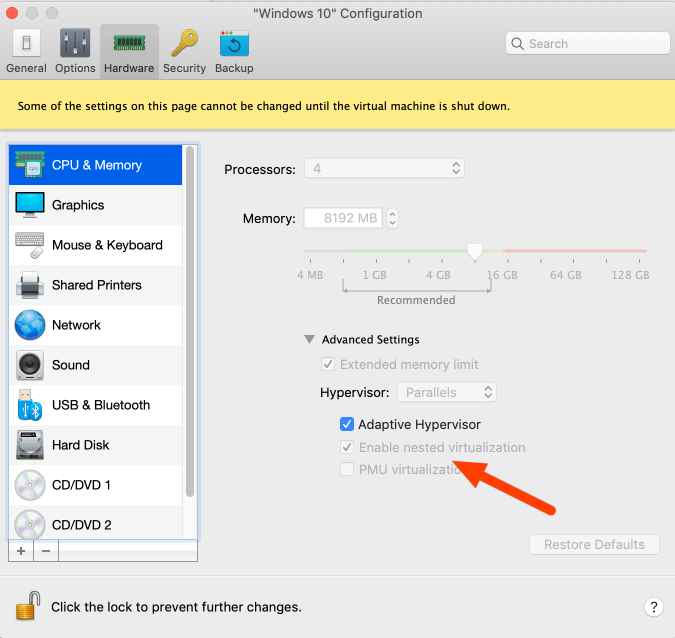Viewport: 675px width, 638px height.
Task: Open the Processors dropdown
Action: pos(385,169)
